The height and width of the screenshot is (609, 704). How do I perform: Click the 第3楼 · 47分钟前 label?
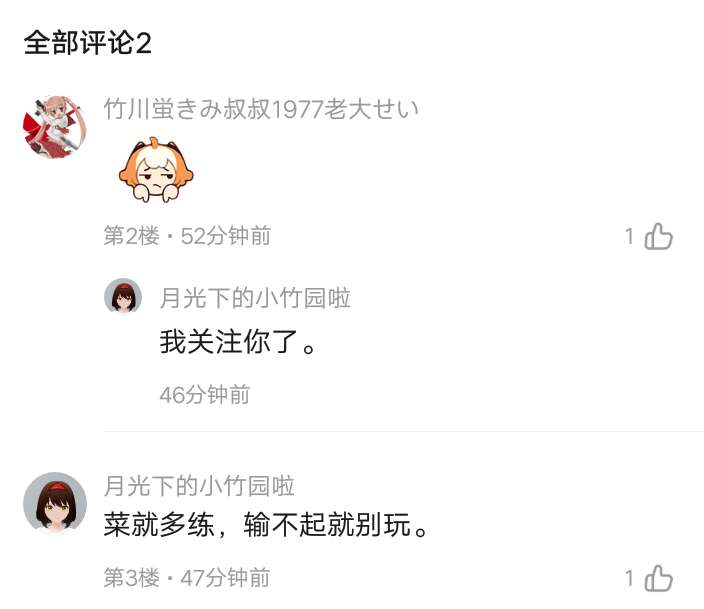(x=187, y=578)
